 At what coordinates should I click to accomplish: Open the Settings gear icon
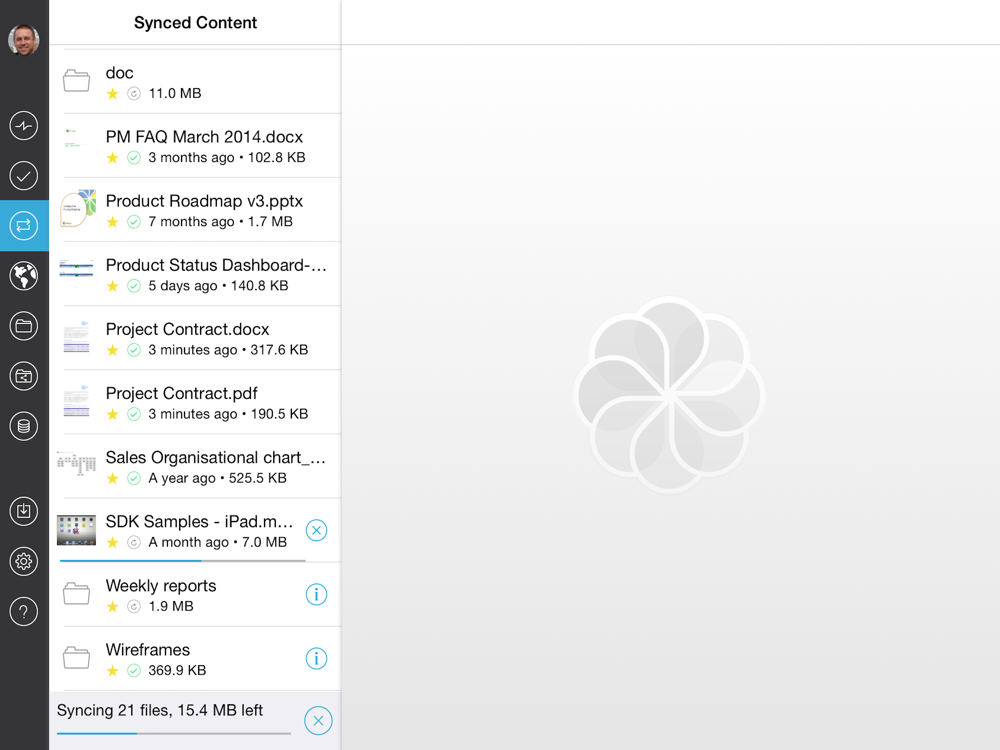click(x=24, y=561)
